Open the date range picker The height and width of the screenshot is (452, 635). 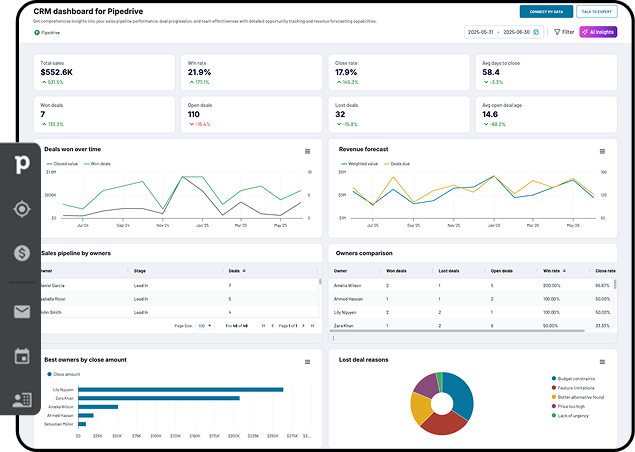[x=504, y=32]
